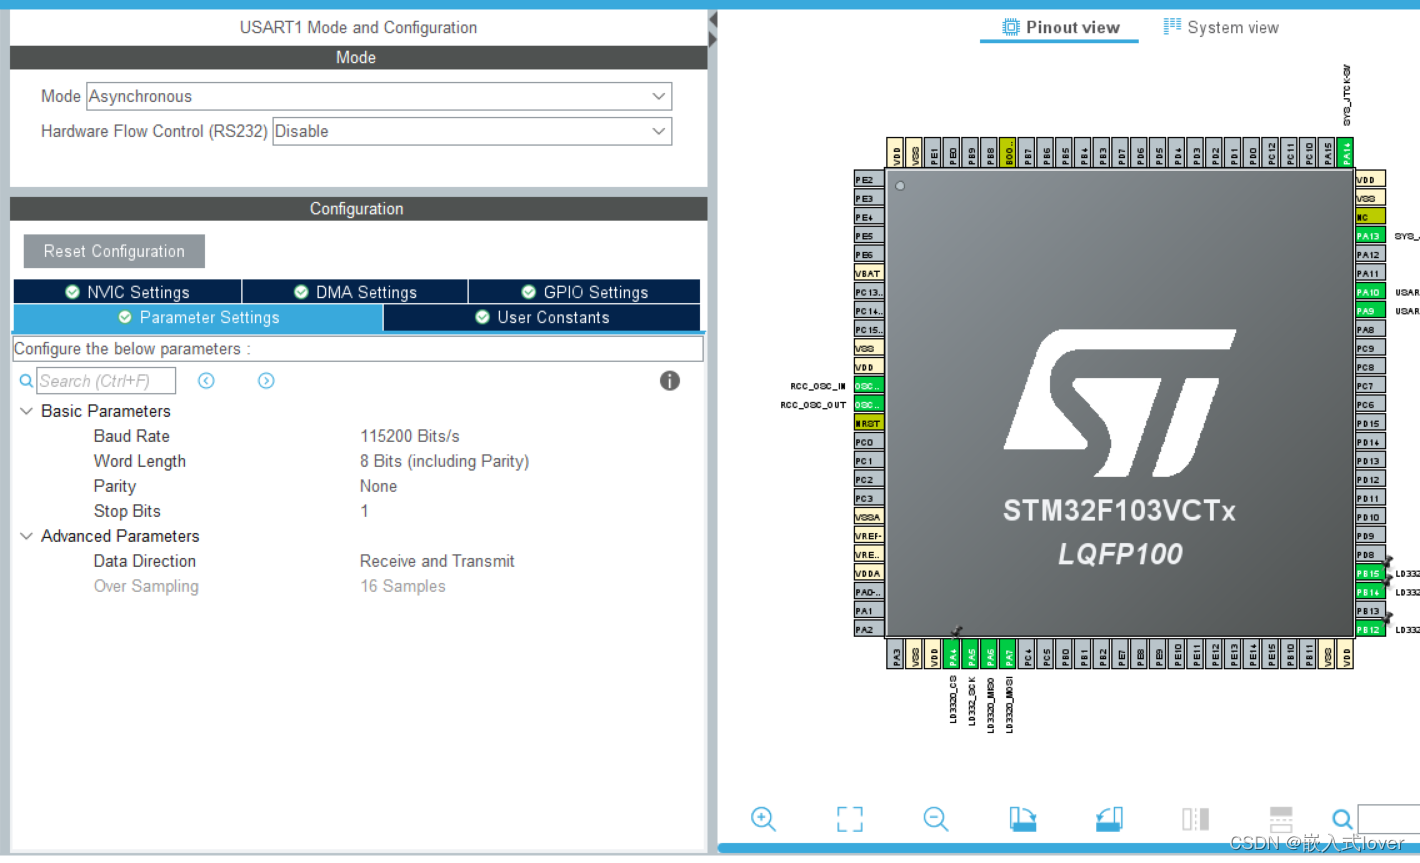Change Parity value None
The height and width of the screenshot is (863, 1420).
click(x=378, y=486)
